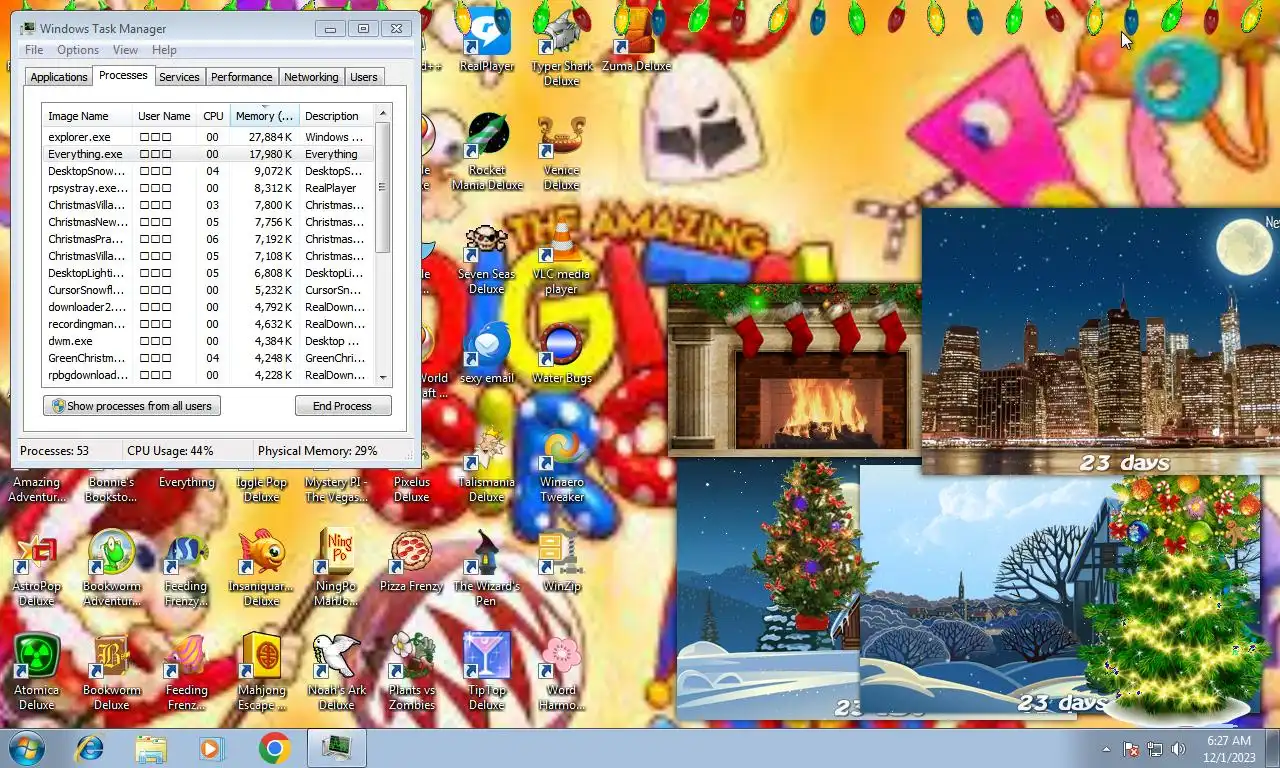Open File menu in Task Manager
The height and width of the screenshot is (768, 1280).
(x=34, y=50)
